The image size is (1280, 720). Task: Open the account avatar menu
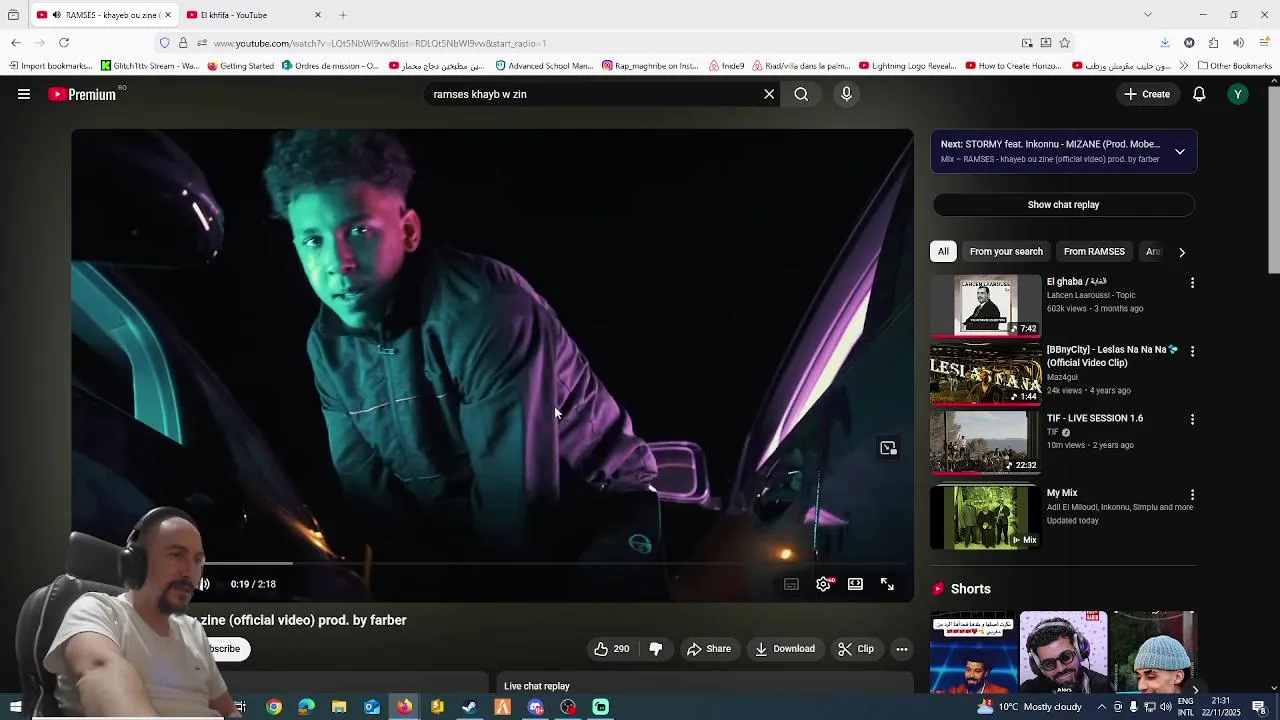(x=1238, y=94)
